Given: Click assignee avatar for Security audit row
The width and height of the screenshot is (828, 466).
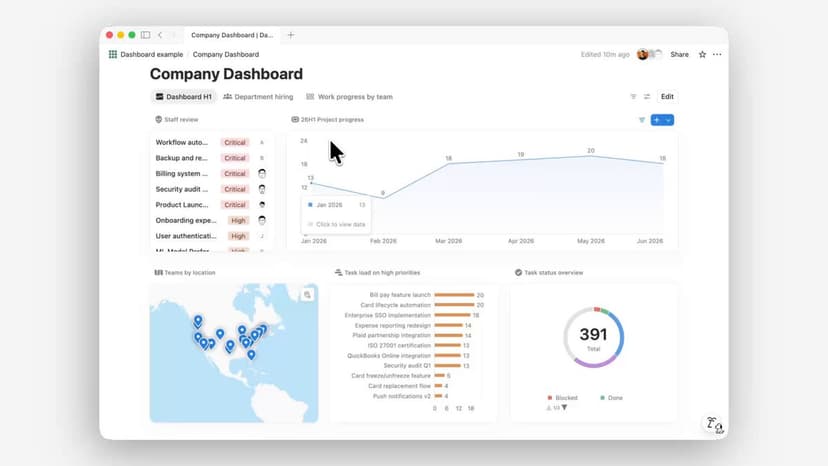Looking at the screenshot, I should coord(262,189).
